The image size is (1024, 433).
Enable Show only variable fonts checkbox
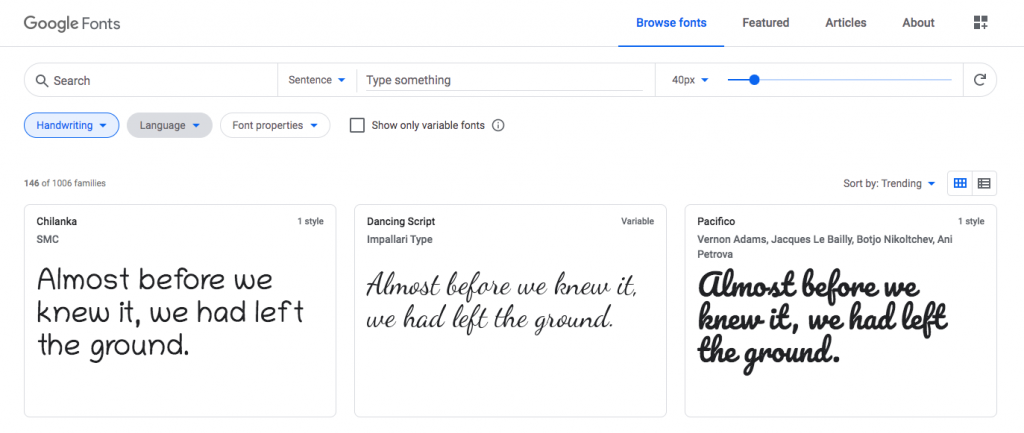pyautogui.click(x=357, y=125)
